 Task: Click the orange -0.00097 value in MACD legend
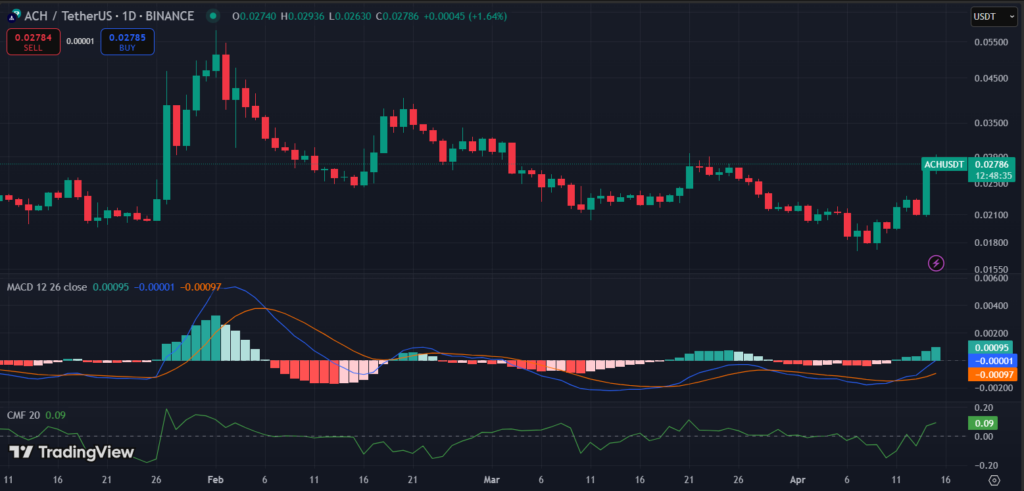click(x=200, y=287)
